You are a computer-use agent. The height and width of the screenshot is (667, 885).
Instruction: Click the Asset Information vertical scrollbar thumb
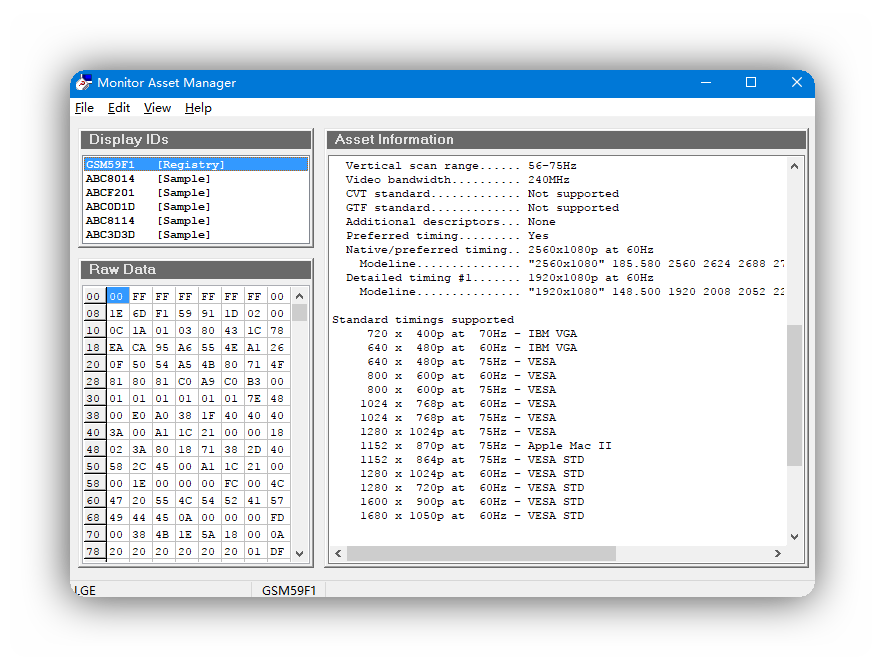tap(794, 395)
